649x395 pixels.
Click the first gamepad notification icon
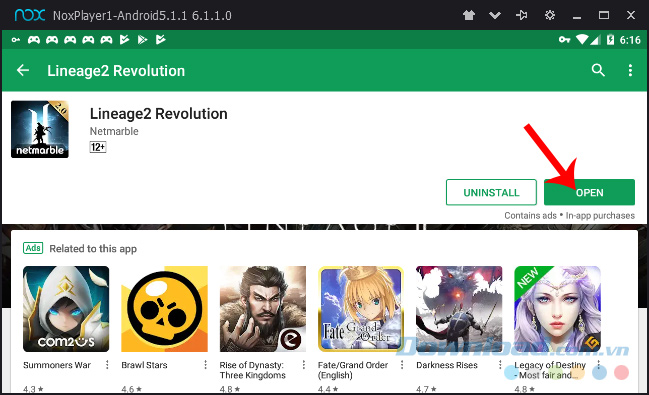(34, 40)
